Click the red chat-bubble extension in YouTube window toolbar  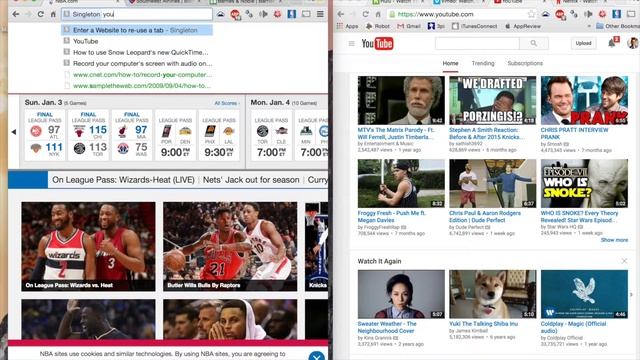click(x=560, y=15)
